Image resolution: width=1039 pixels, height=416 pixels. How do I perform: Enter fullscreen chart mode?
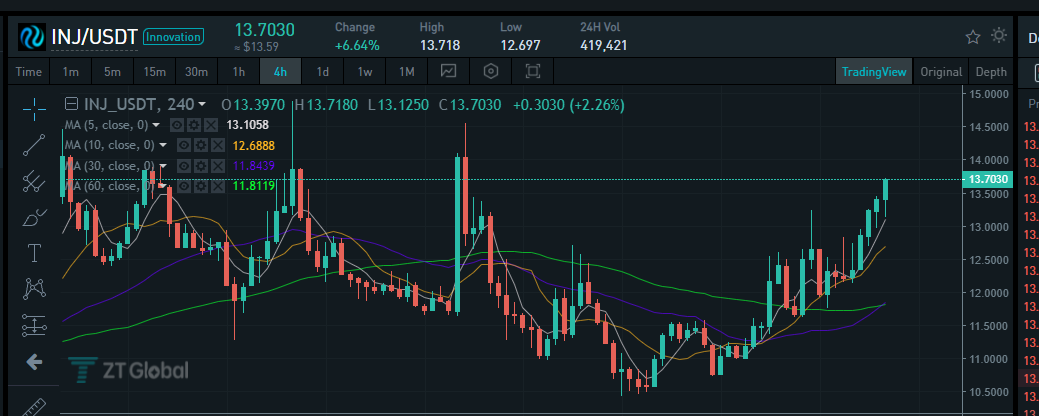pyautogui.click(x=532, y=71)
